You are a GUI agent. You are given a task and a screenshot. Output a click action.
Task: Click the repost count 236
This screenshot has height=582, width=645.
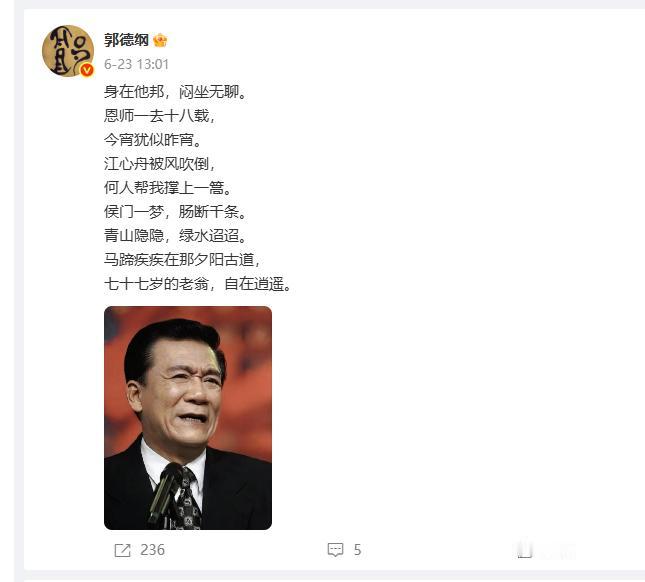[153, 550]
